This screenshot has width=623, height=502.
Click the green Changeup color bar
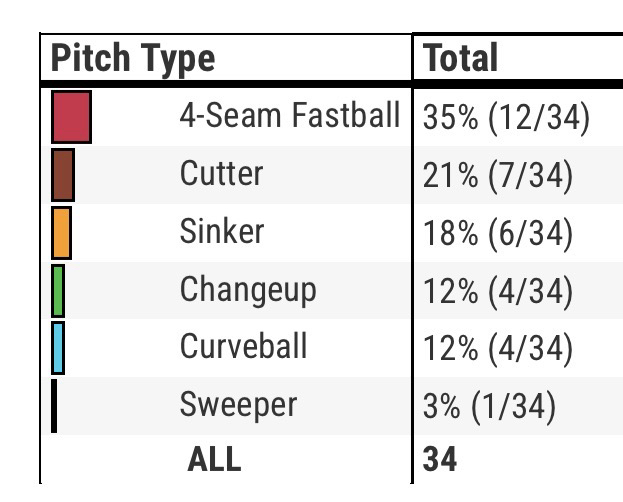58,290
